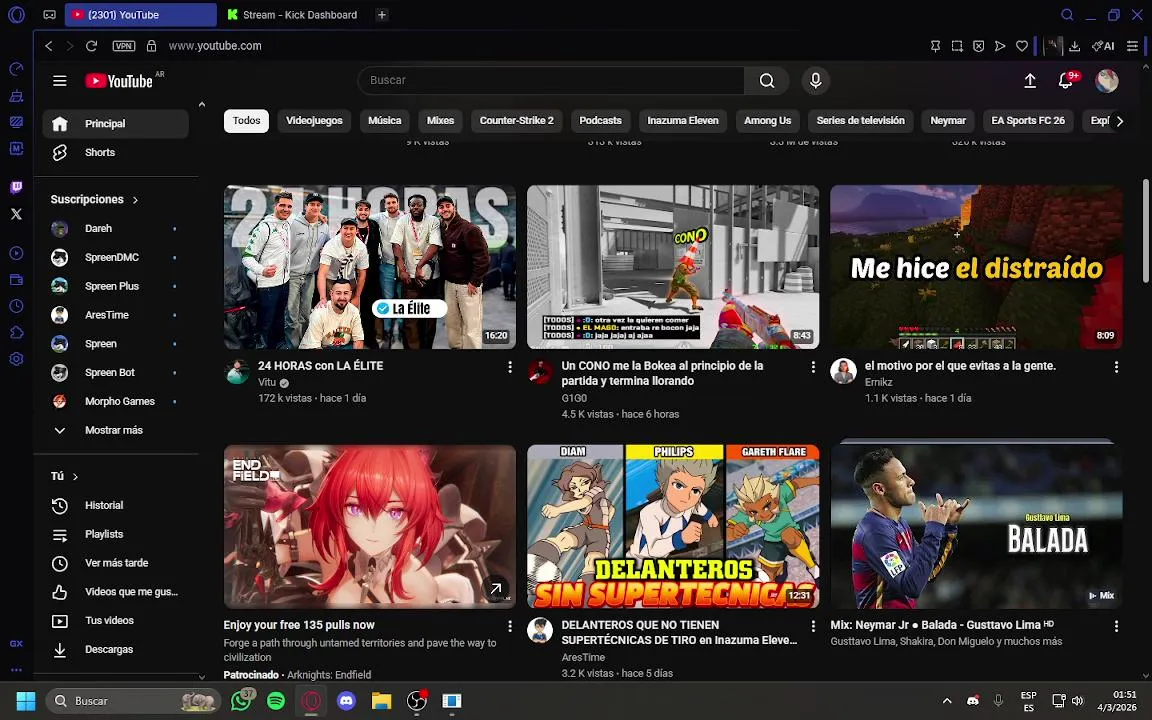Open the Opera tab search icon
This screenshot has width=1152, height=720.
tap(1067, 15)
